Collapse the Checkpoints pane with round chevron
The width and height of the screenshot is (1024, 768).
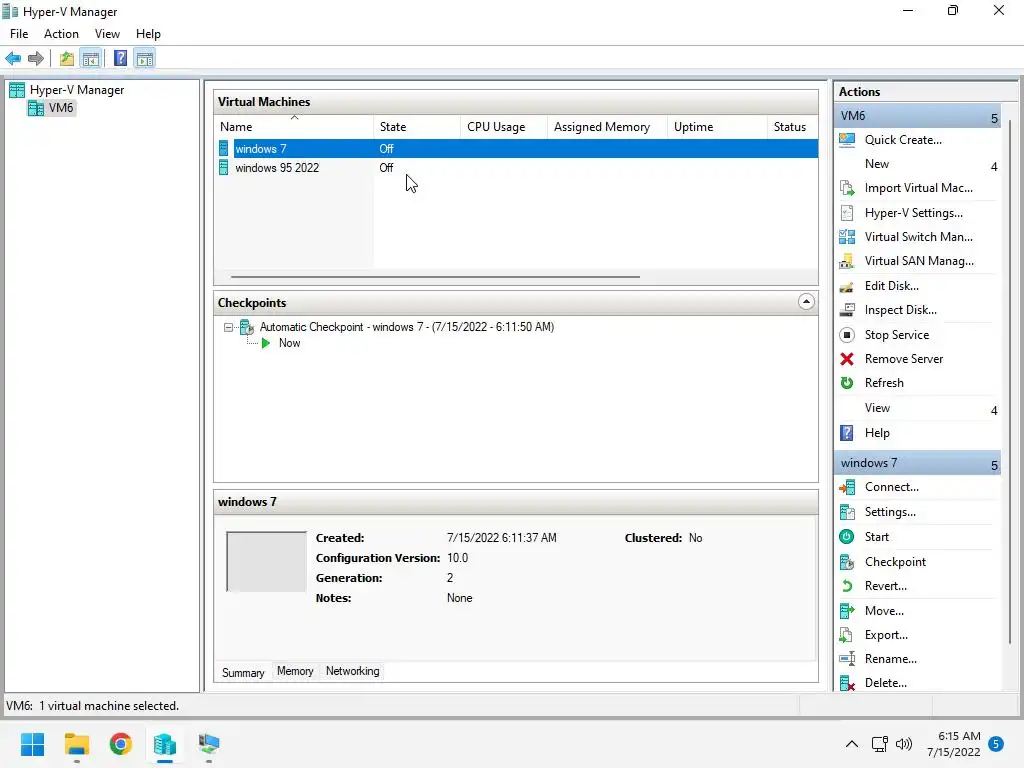(x=807, y=302)
